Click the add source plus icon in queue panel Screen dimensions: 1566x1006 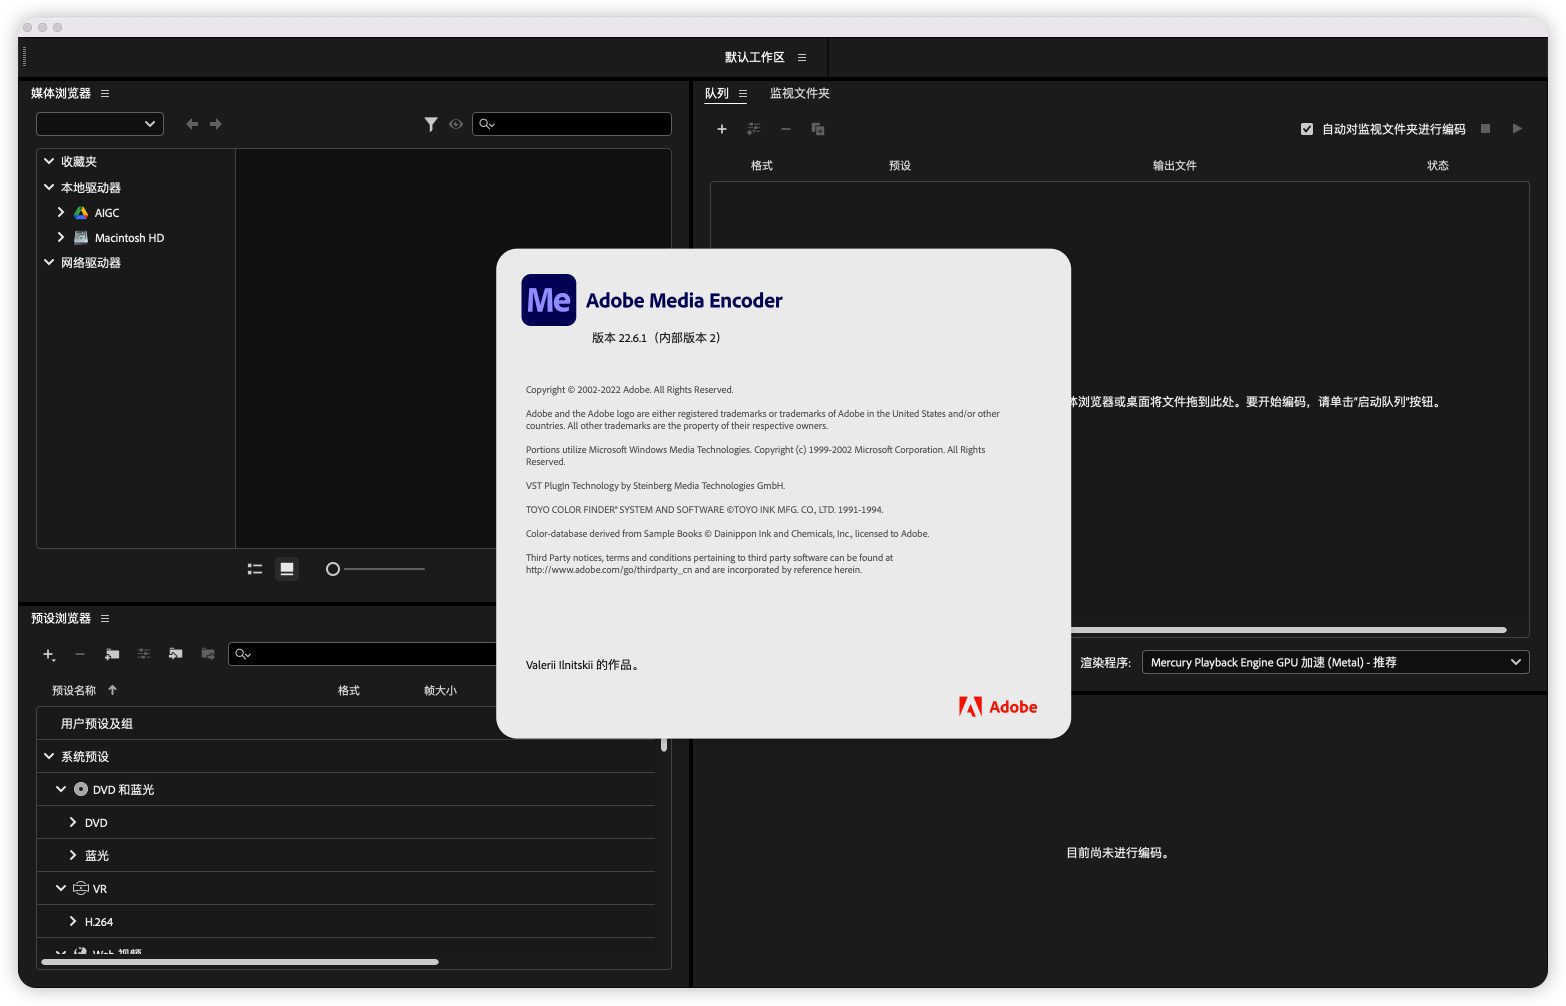[721, 129]
